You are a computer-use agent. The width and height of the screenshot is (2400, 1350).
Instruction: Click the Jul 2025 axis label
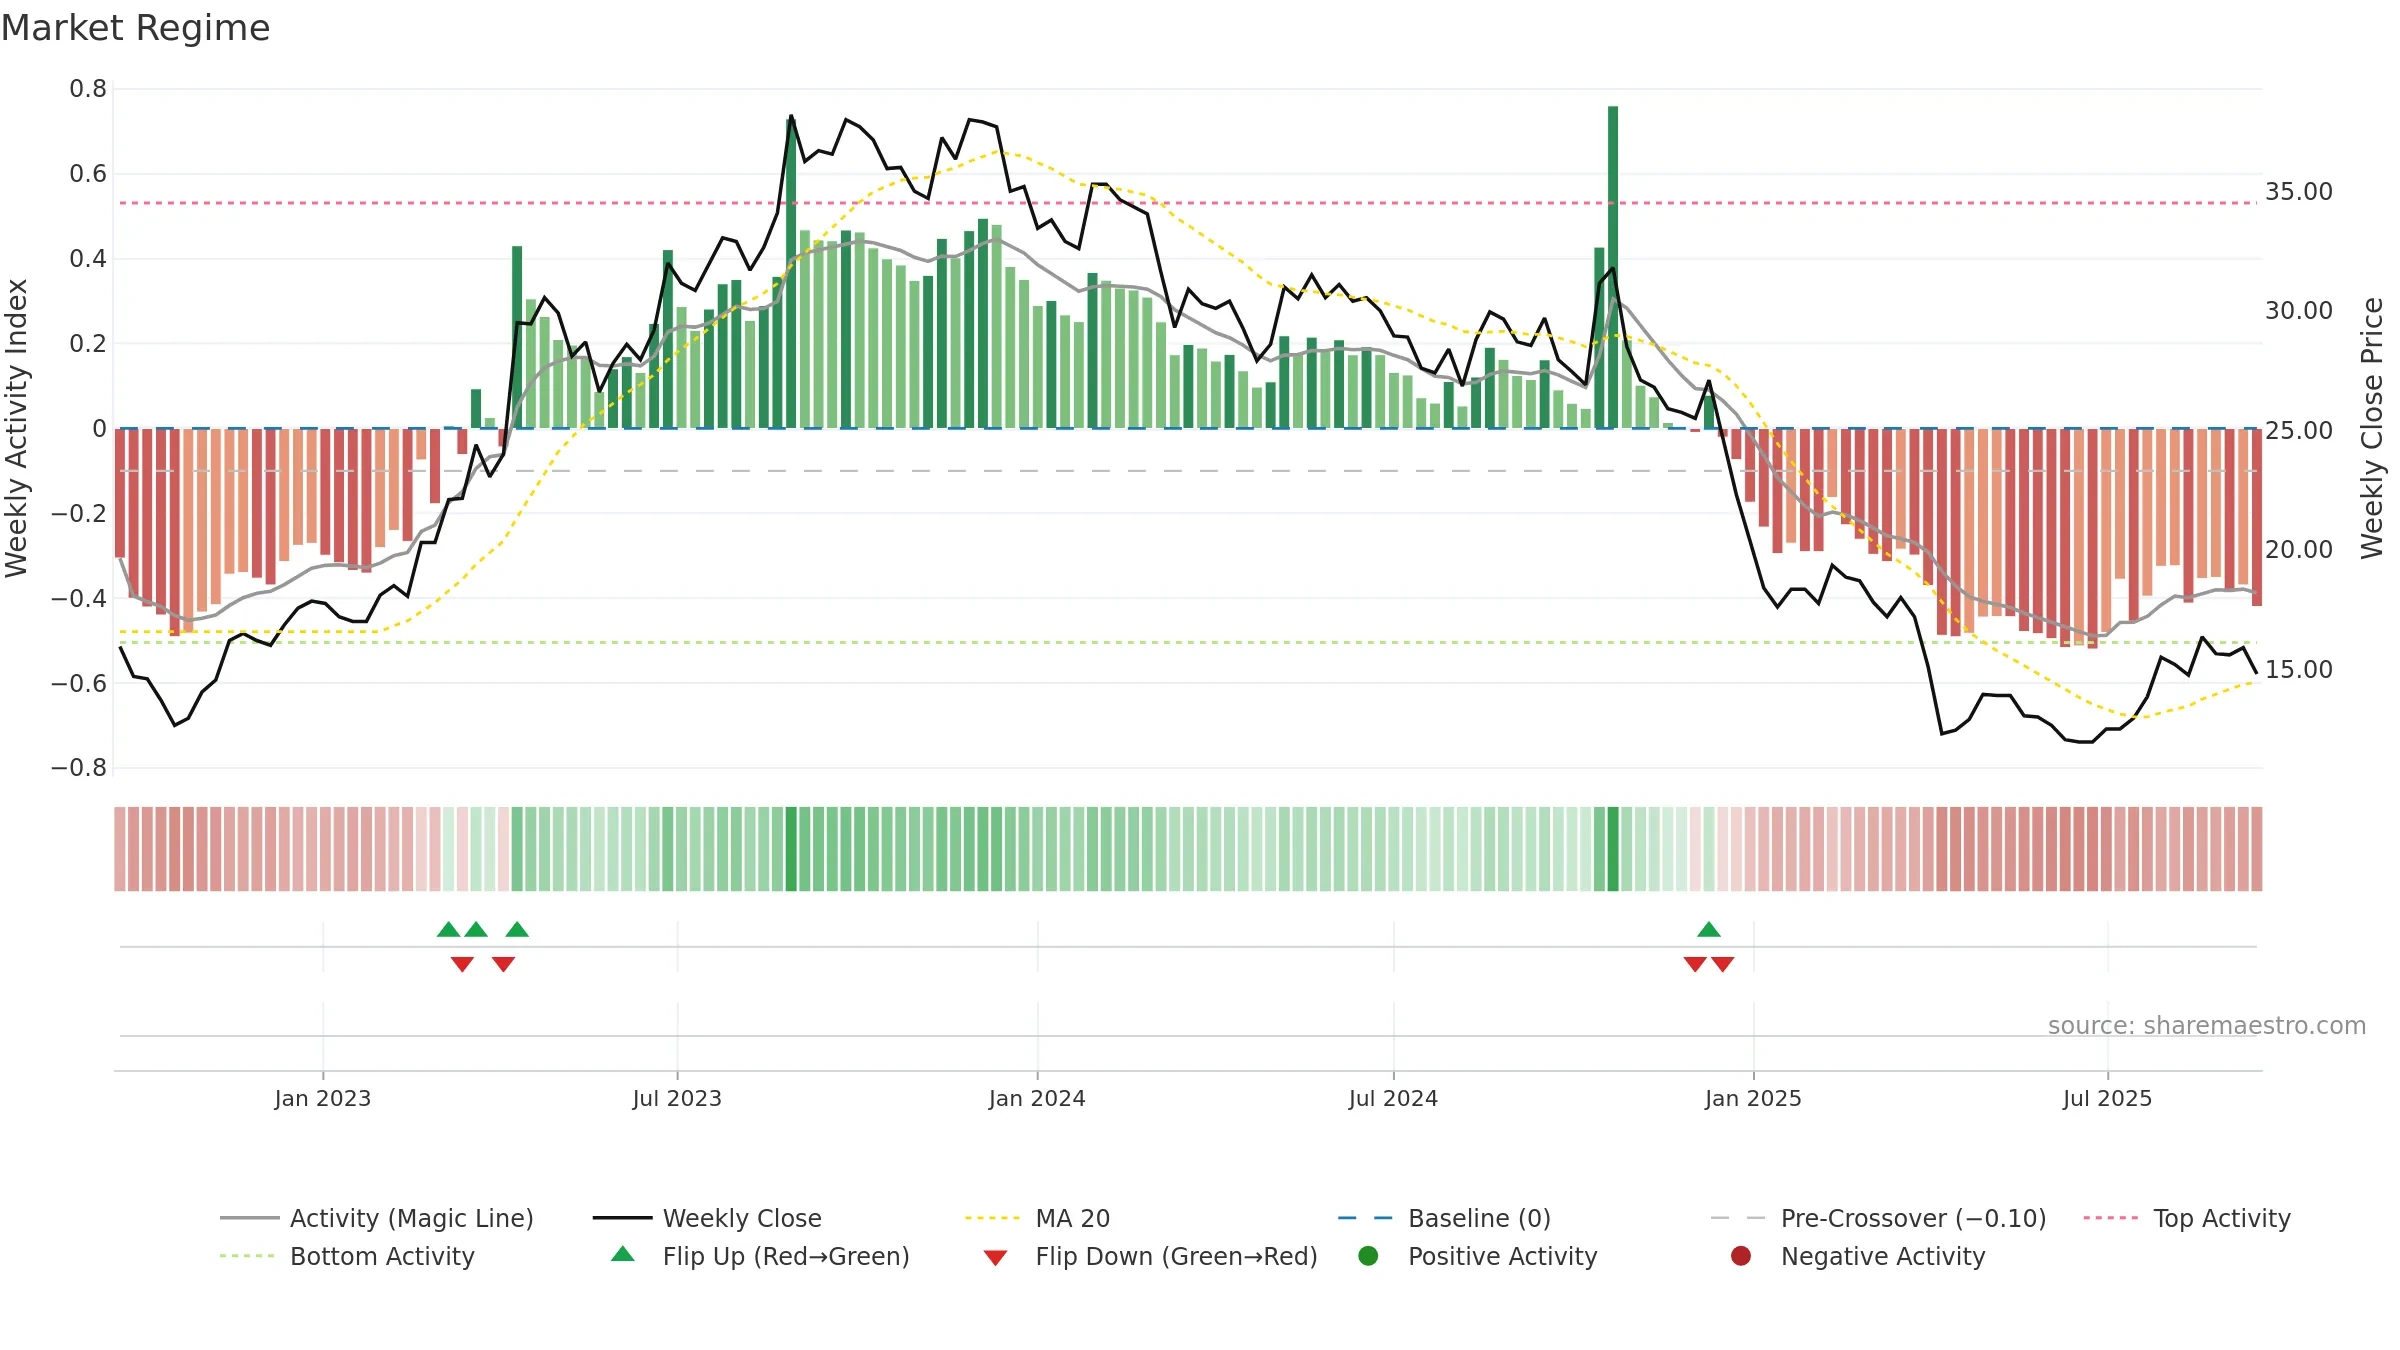point(2107,1098)
